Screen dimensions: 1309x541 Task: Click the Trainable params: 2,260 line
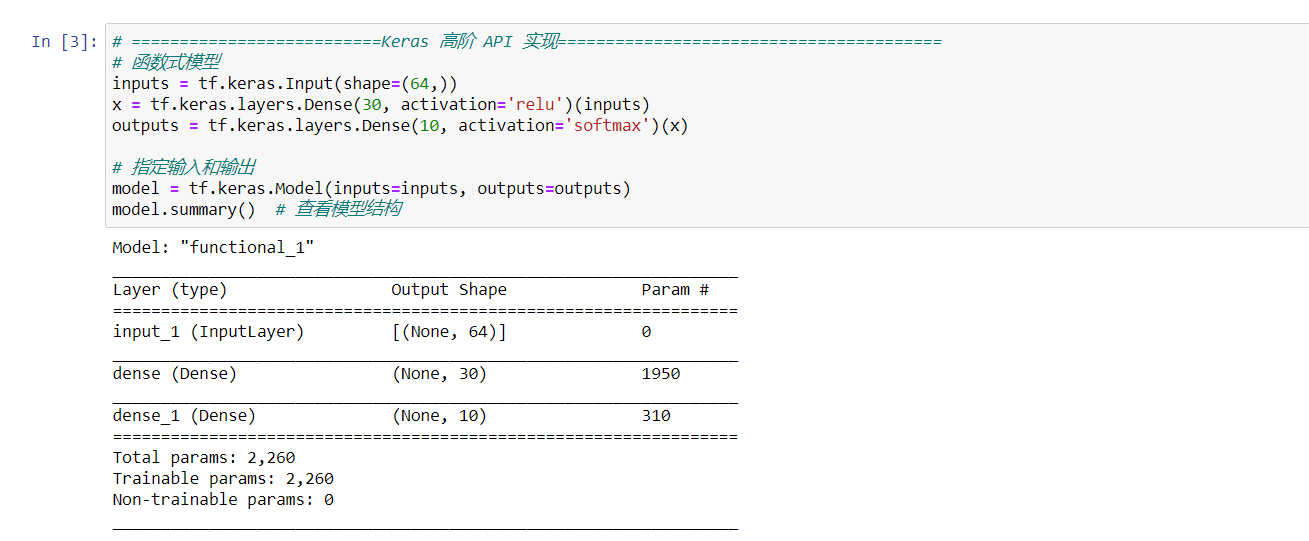(223, 479)
